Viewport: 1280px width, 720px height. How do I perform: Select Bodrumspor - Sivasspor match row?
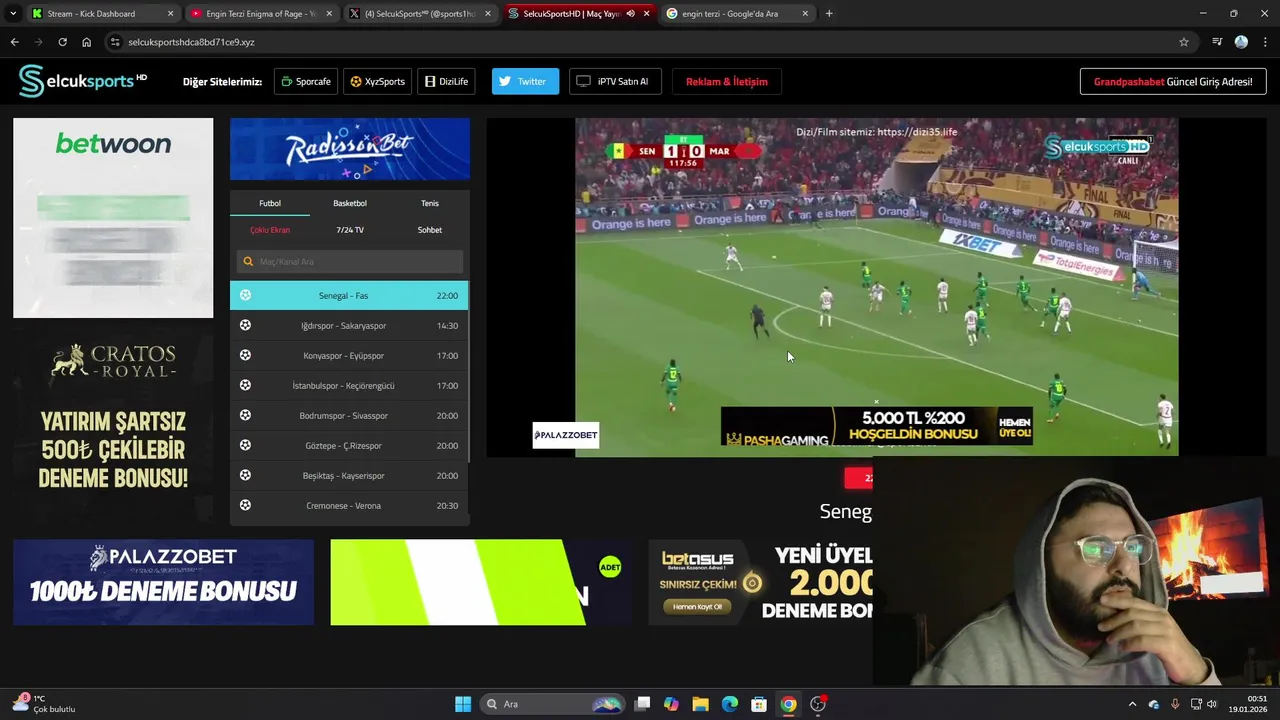click(x=349, y=415)
